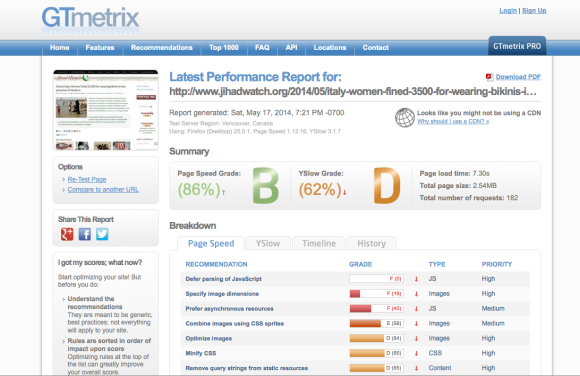
Task: Go to Top 1000 page
Action: (x=224, y=48)
